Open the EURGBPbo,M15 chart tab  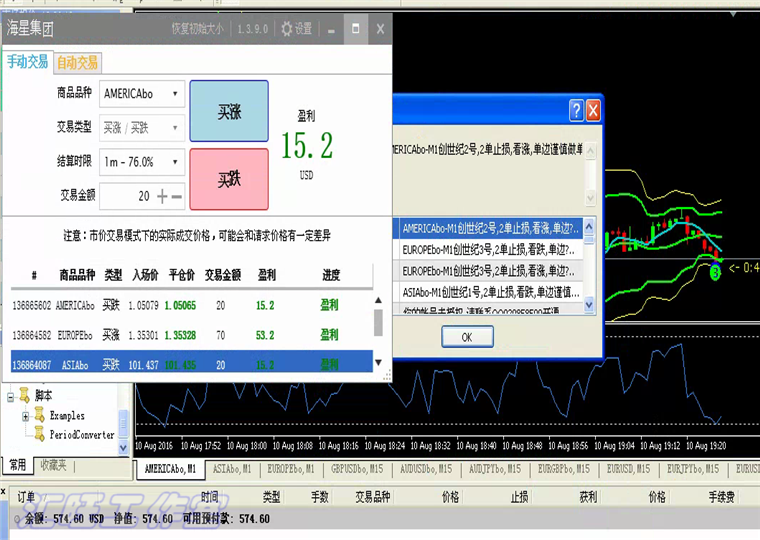(x=563, y=469)
